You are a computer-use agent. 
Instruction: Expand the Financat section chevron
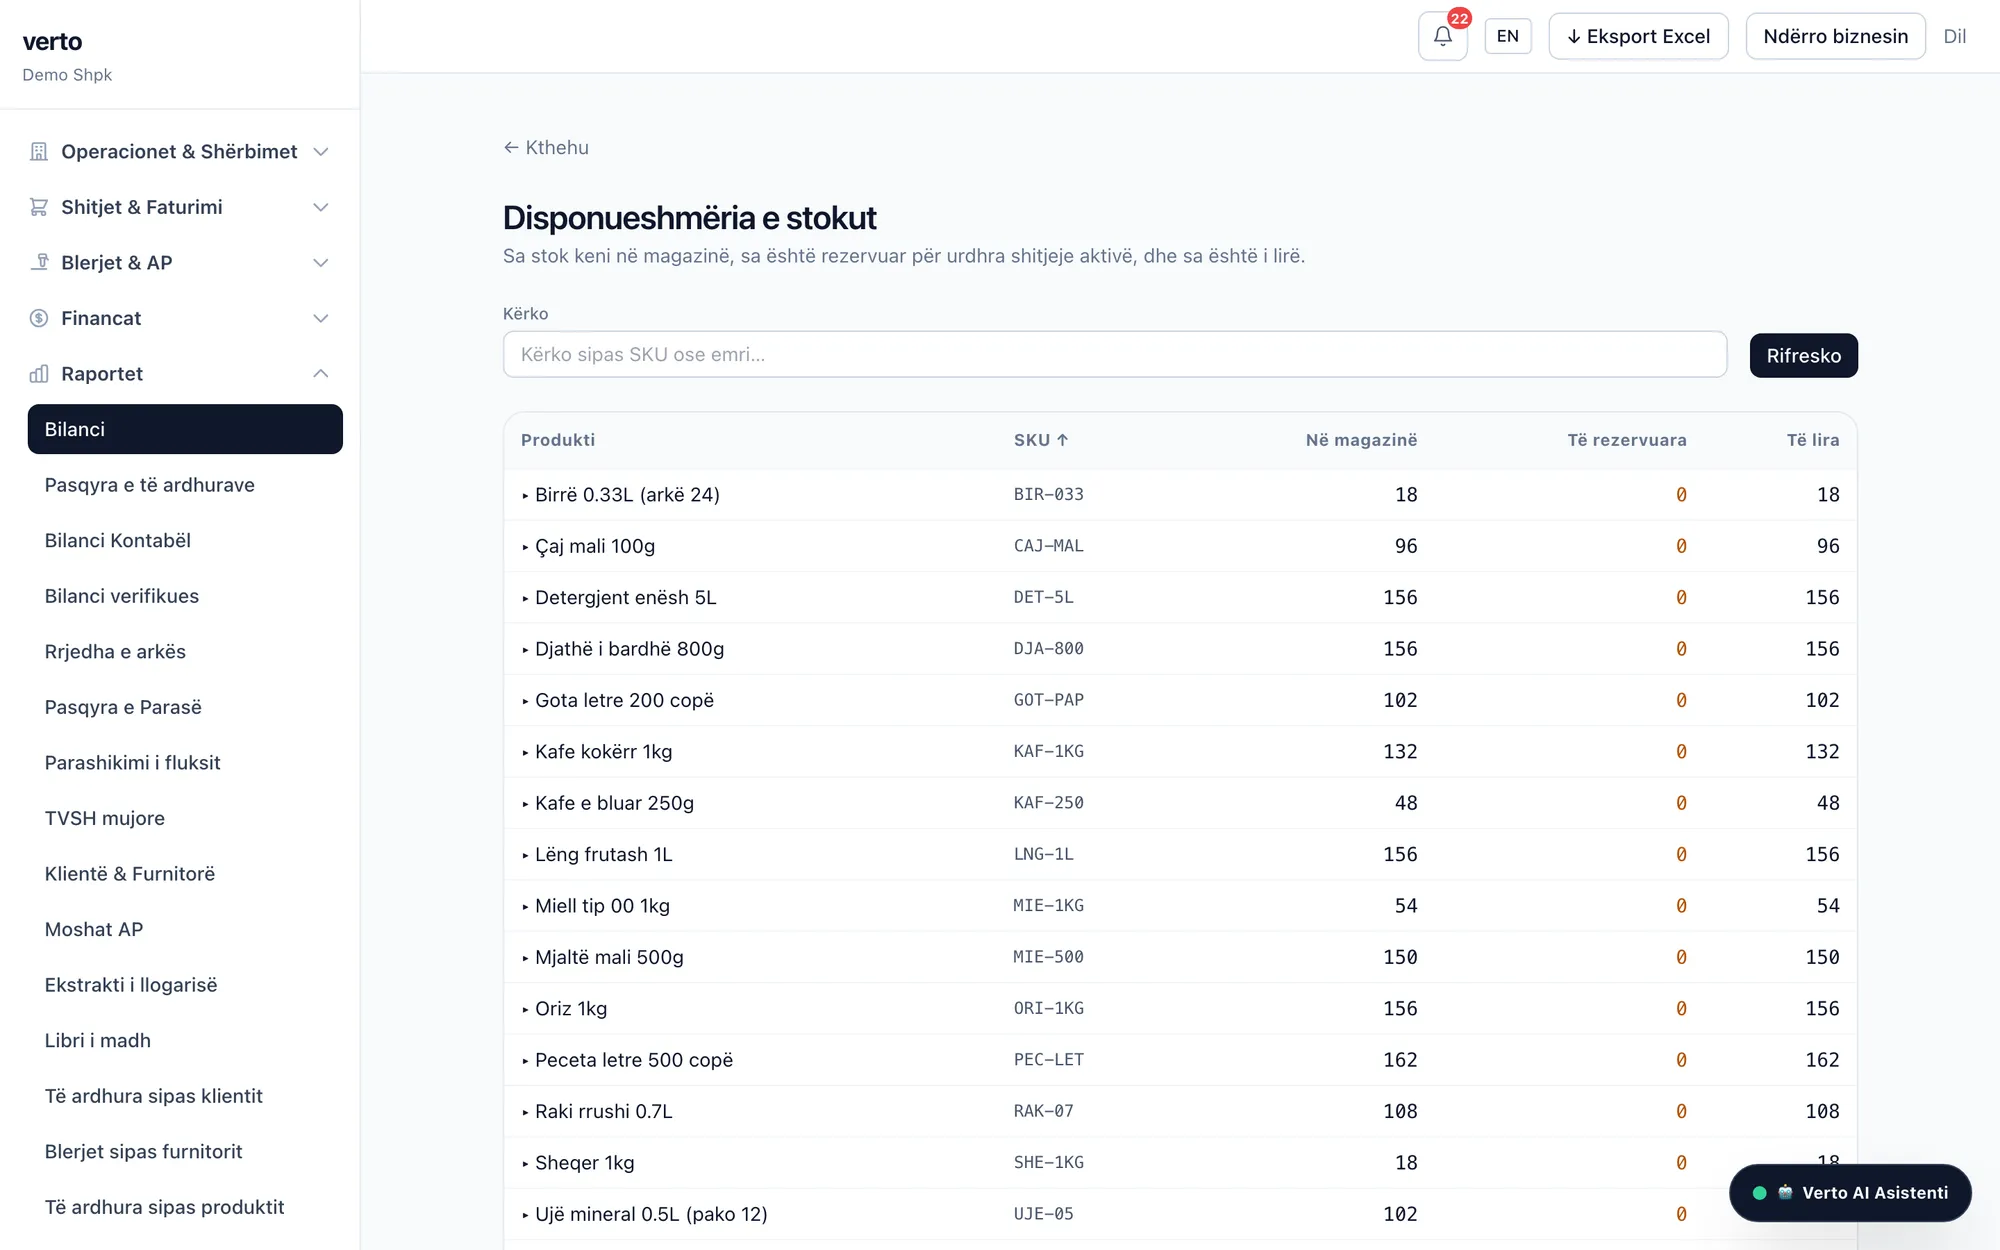pyautogui.click(x=321, y=318)
